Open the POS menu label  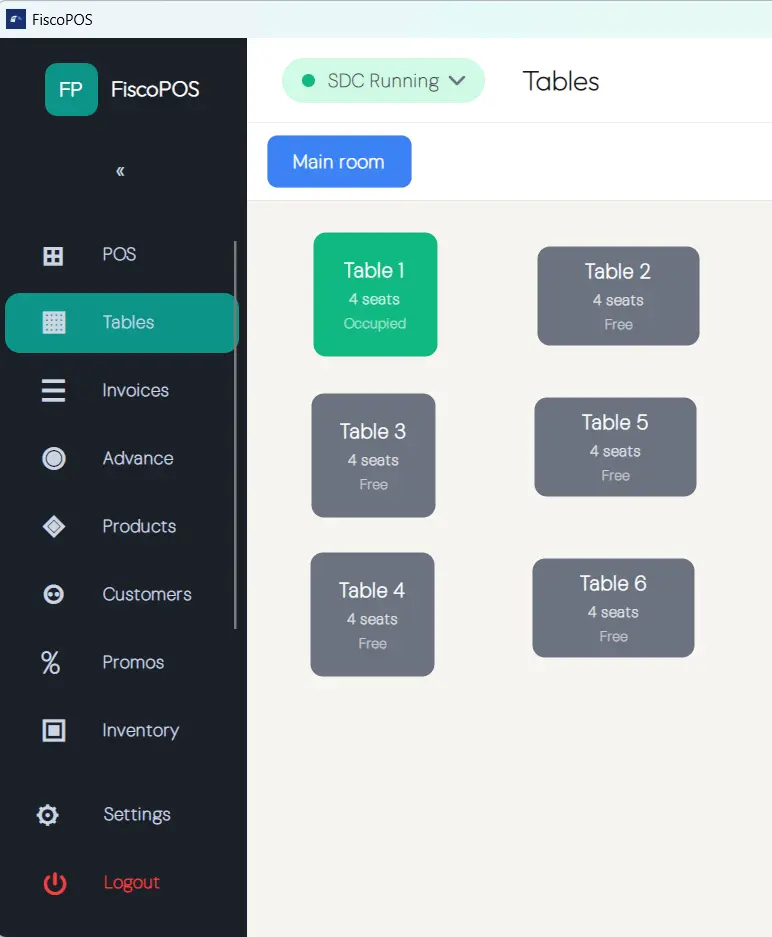point(119,255)
